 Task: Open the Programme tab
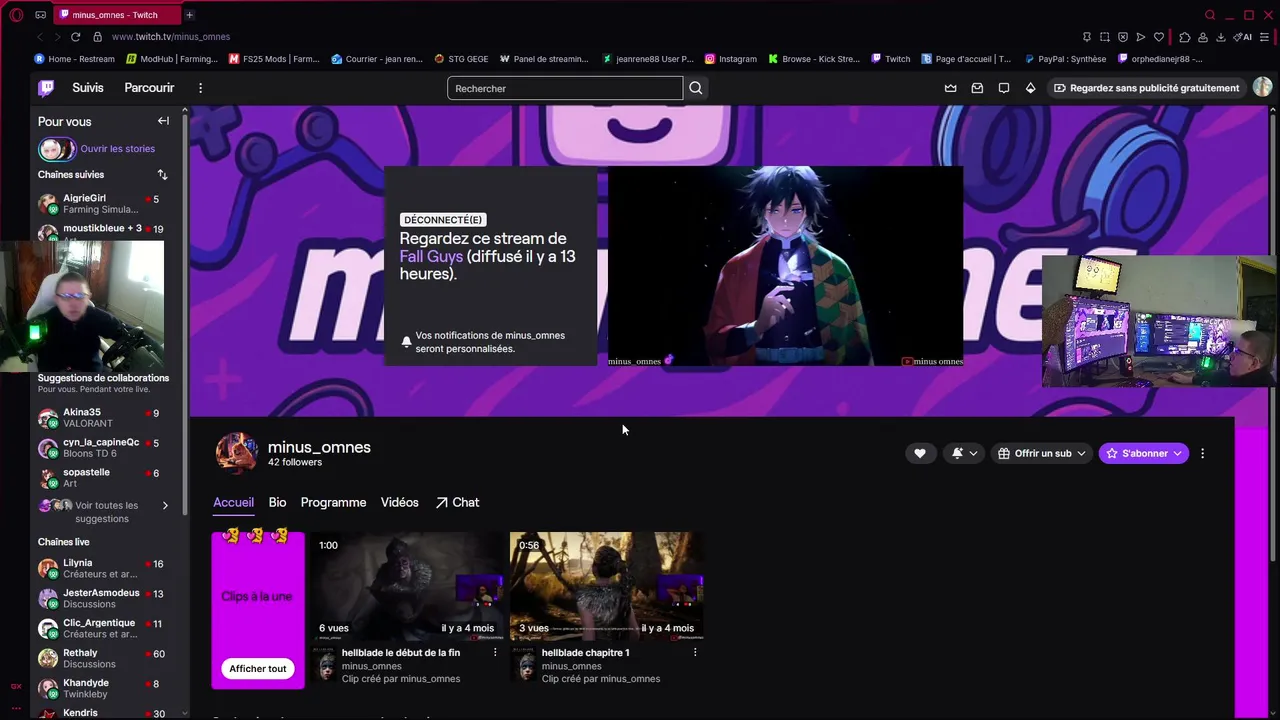333,502
